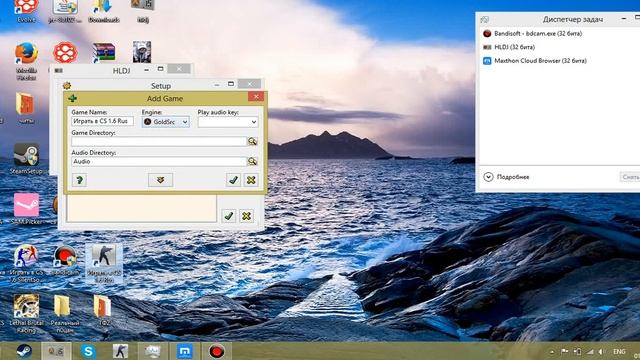The image size is (640, 360).
Task: Click the Task Manager taskbar icon
Action: coord(152,351)
